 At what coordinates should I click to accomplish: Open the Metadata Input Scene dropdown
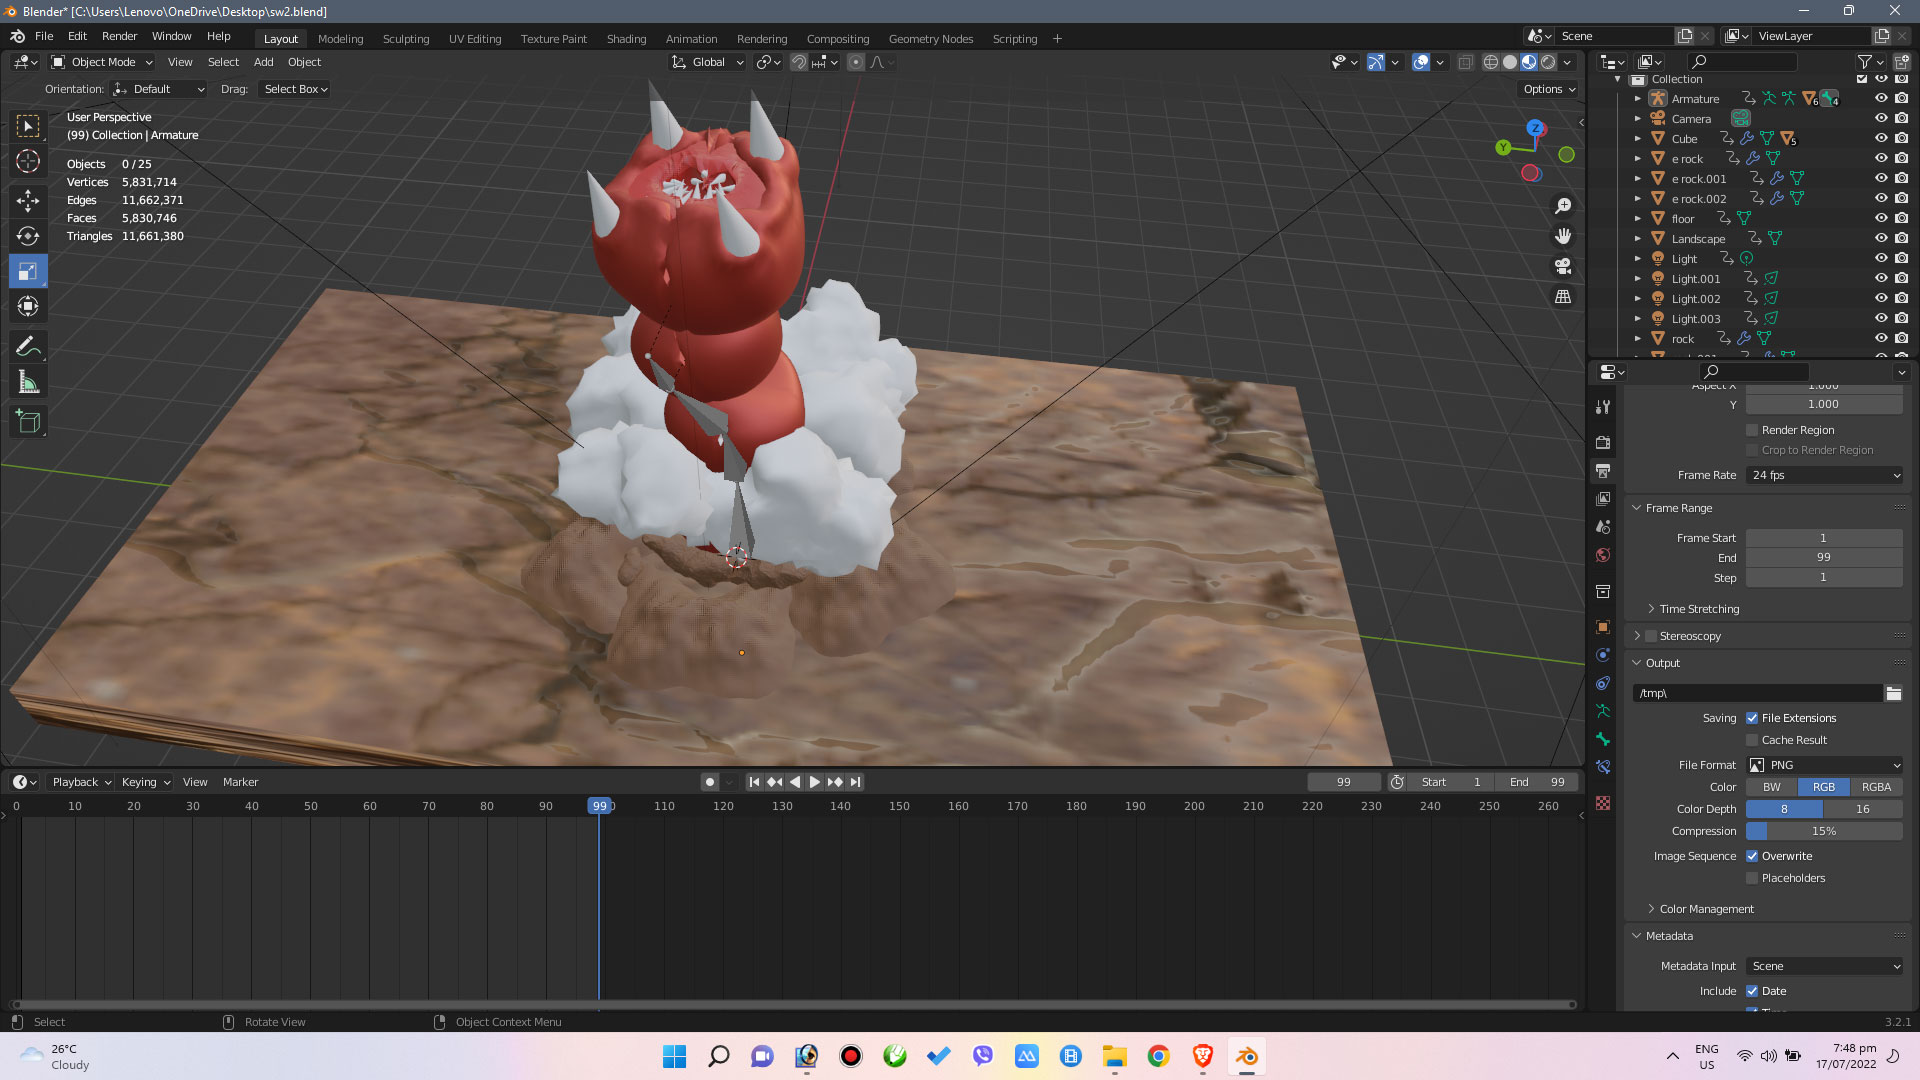click(1825, 966)
